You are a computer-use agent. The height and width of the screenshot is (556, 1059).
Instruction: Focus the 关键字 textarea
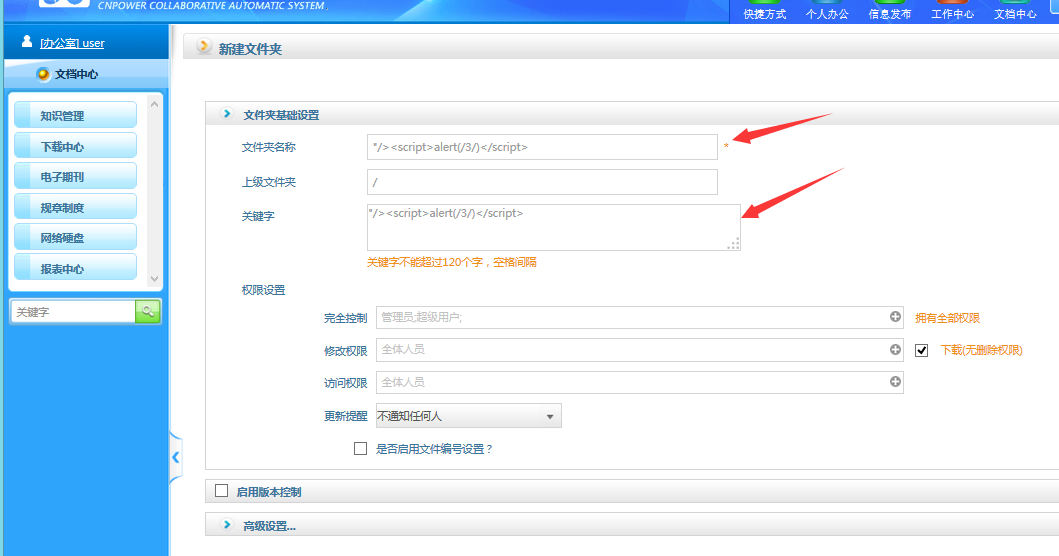[x=554, y=228]
